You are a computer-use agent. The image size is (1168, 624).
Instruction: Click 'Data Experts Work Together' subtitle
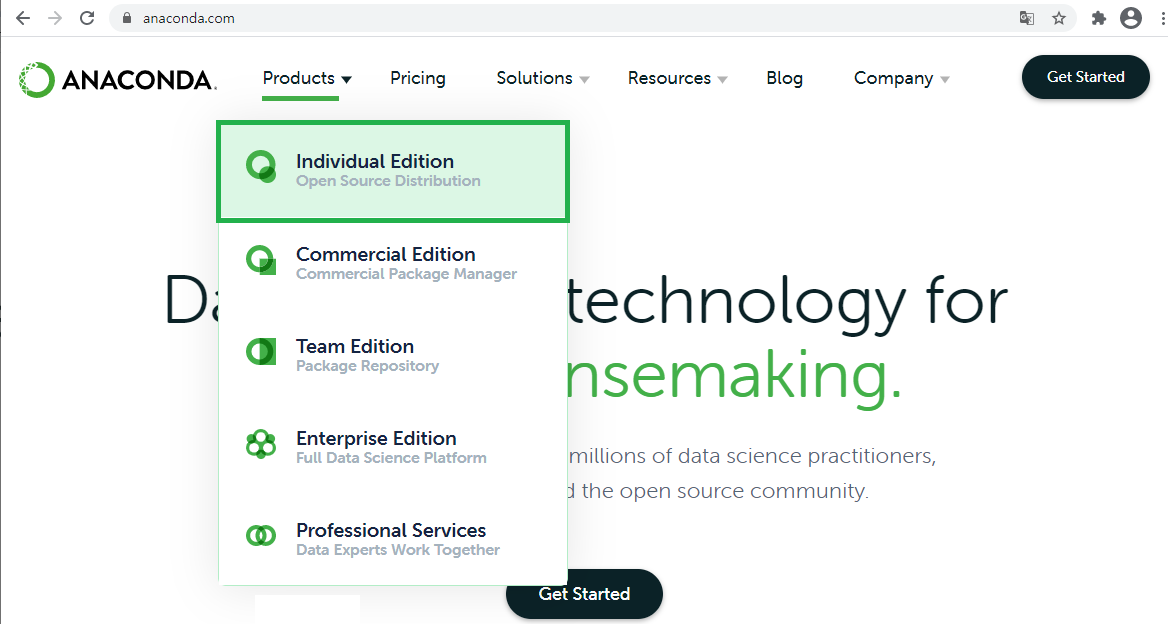pos(398,550)
